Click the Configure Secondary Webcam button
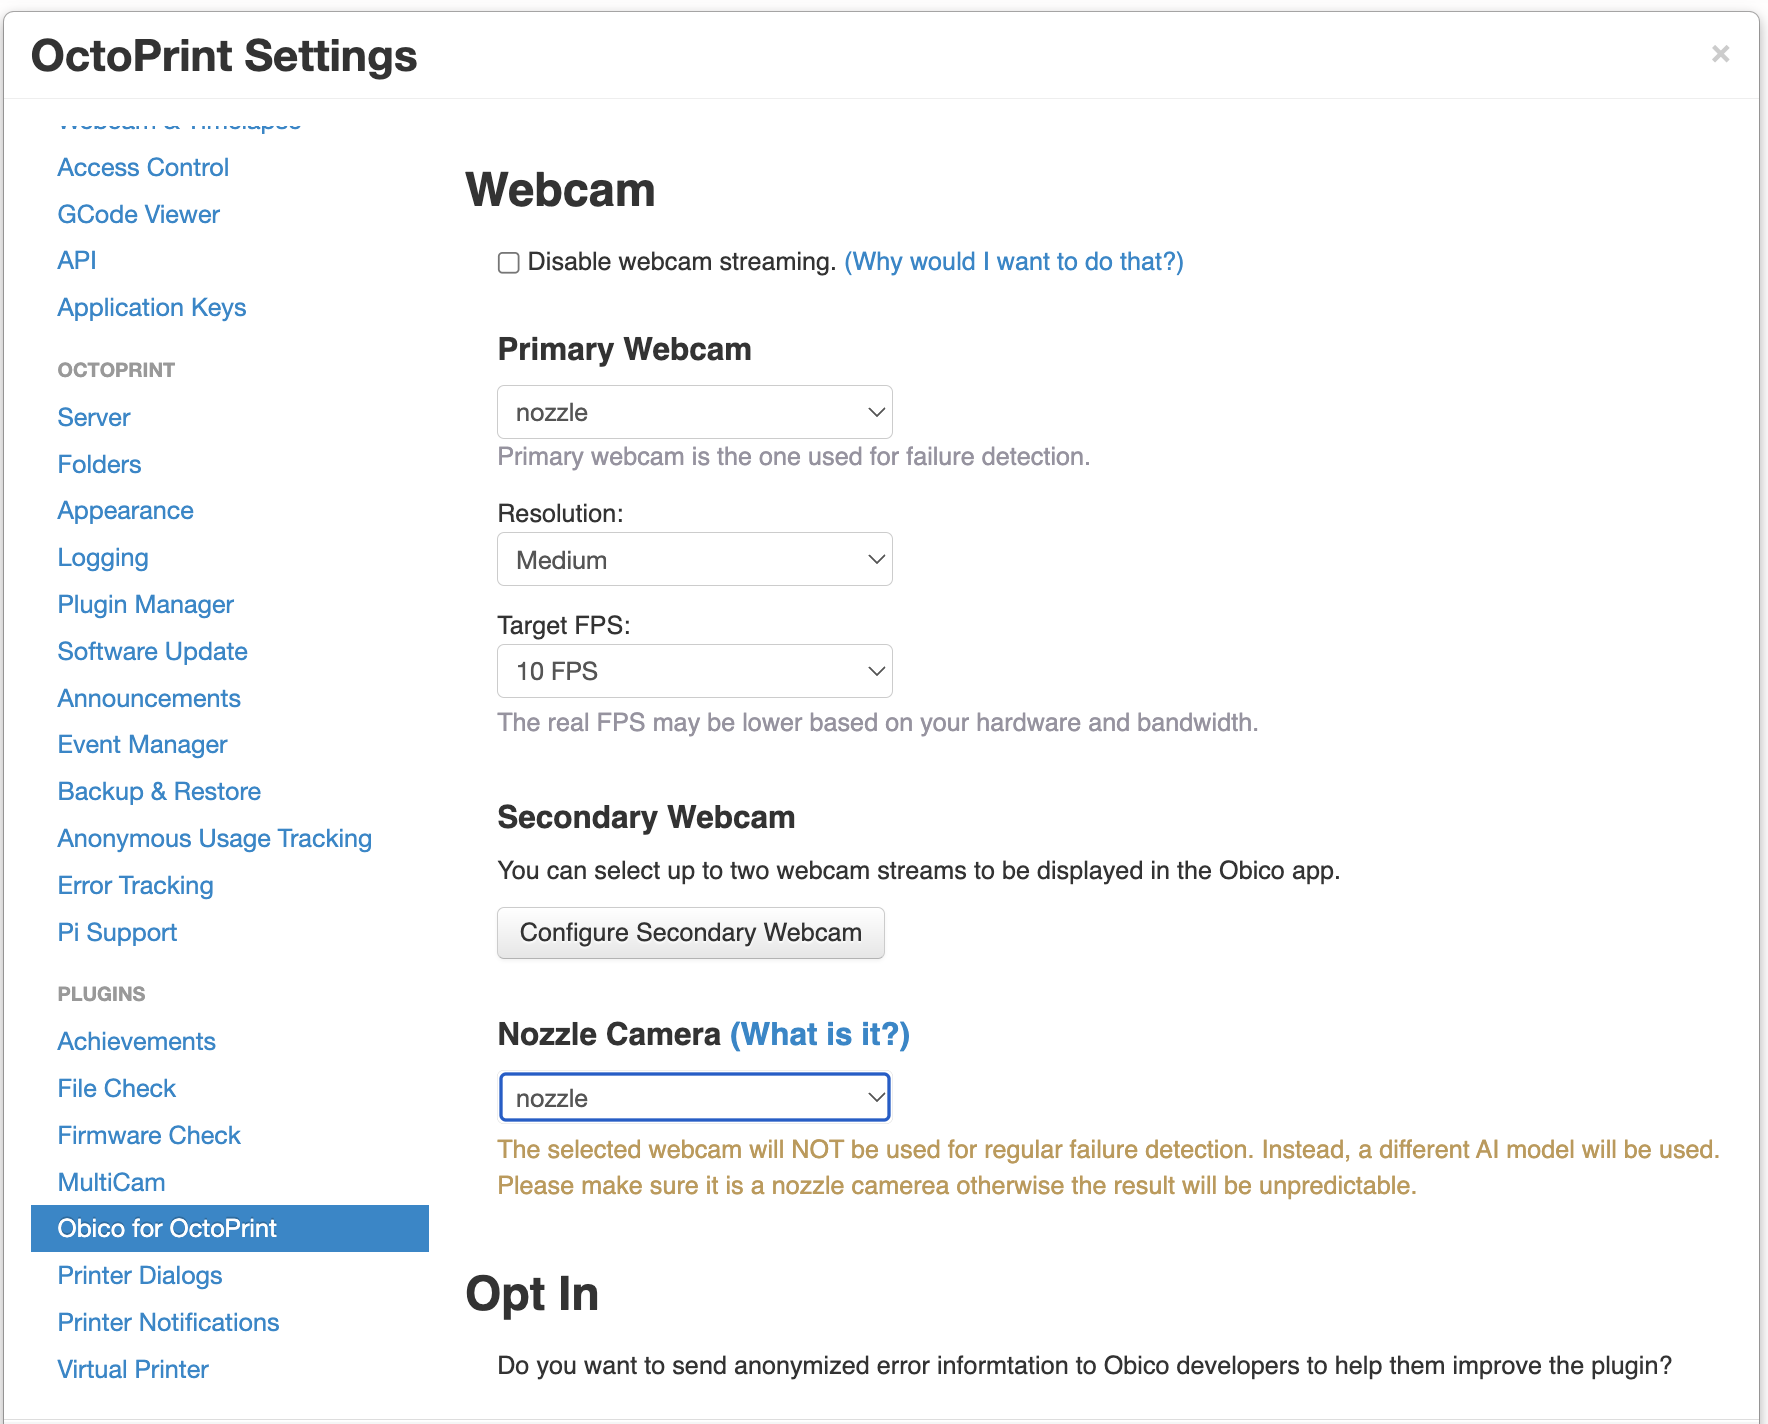The image size is (1768, 1424). (x=691, y=933)
